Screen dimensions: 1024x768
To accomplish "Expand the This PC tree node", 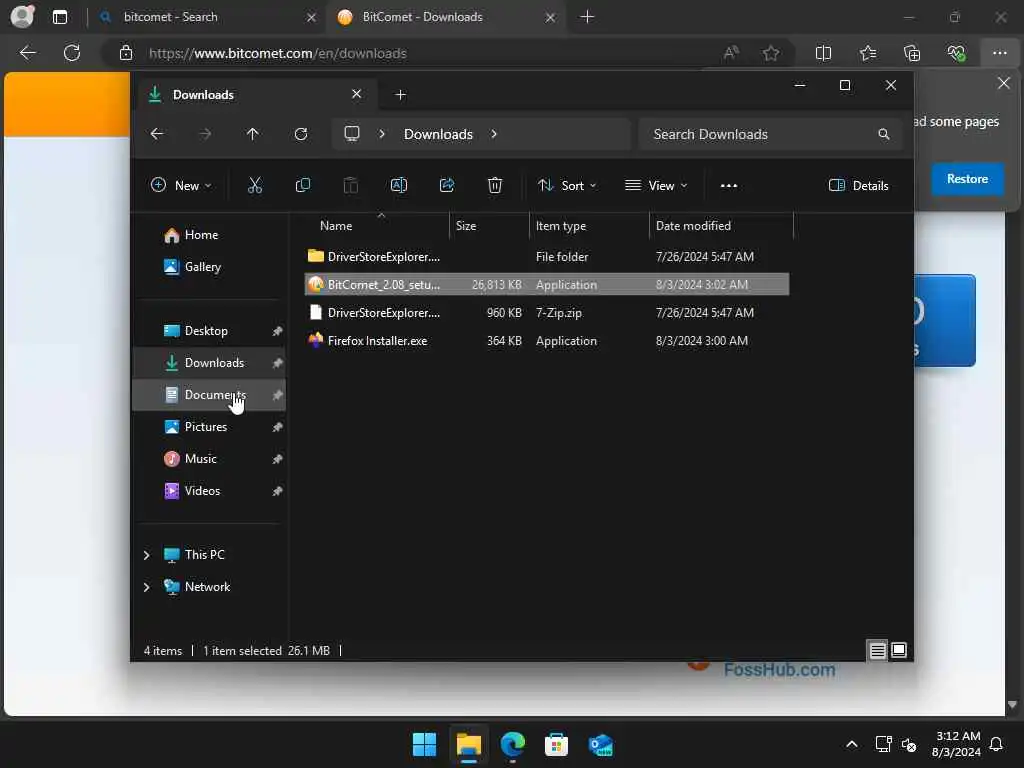I will click(x=146, y=555).
